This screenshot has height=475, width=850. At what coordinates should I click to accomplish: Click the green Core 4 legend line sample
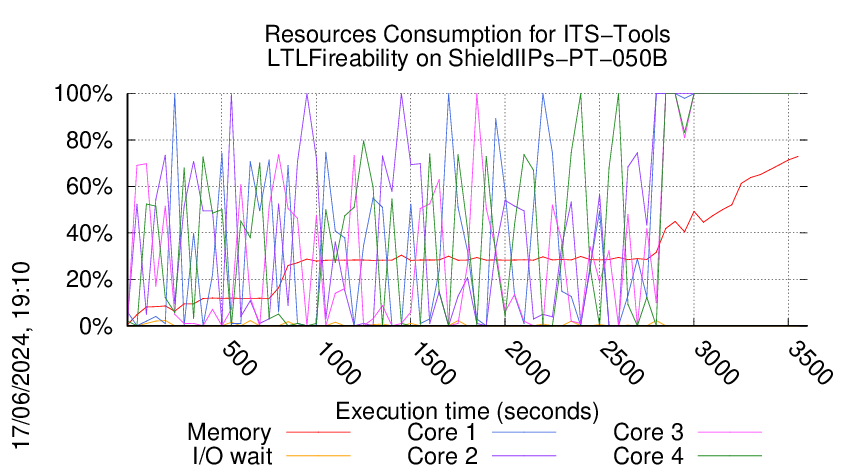pos(730,455)
